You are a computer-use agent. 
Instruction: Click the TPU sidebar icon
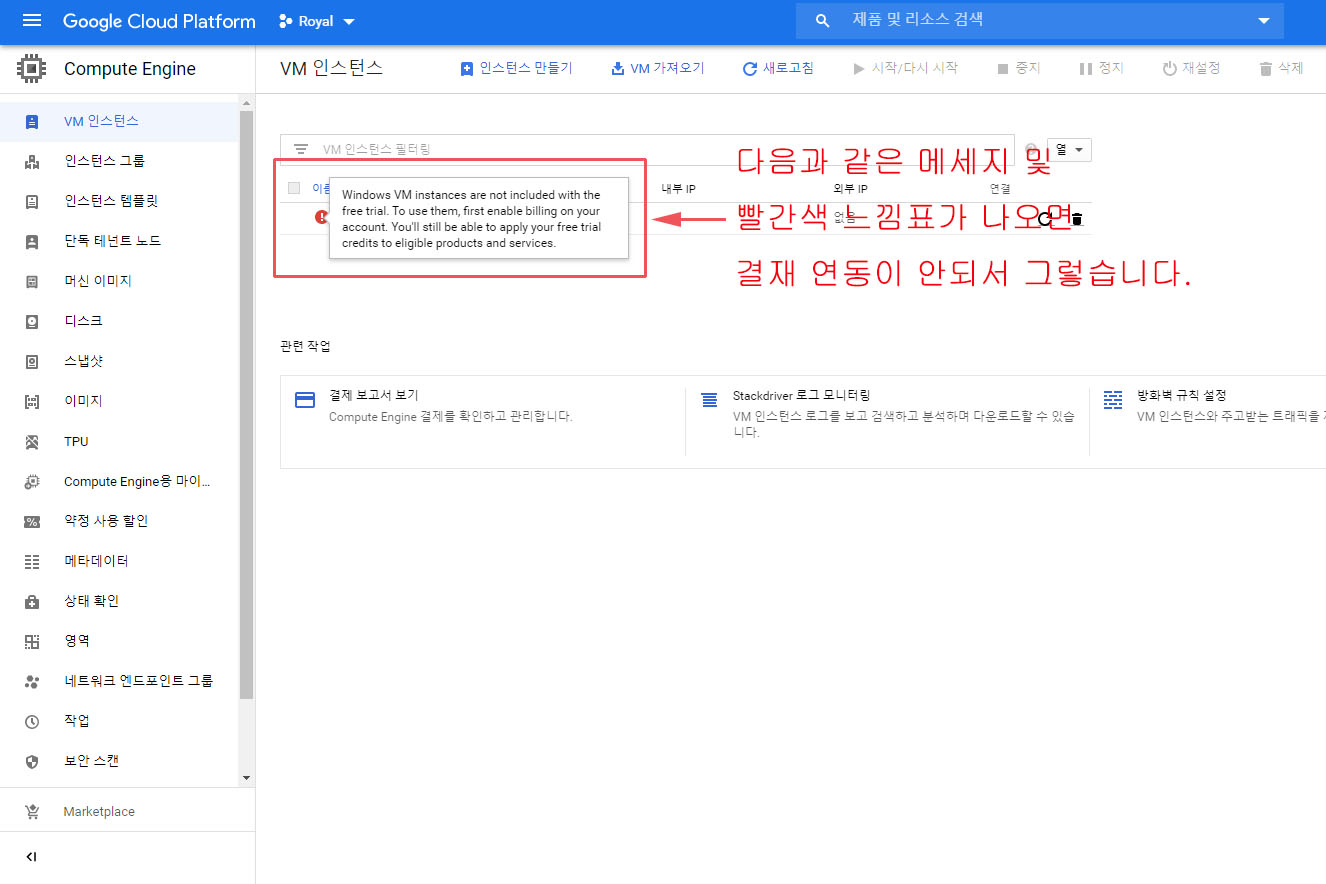[x=32, y=441]
